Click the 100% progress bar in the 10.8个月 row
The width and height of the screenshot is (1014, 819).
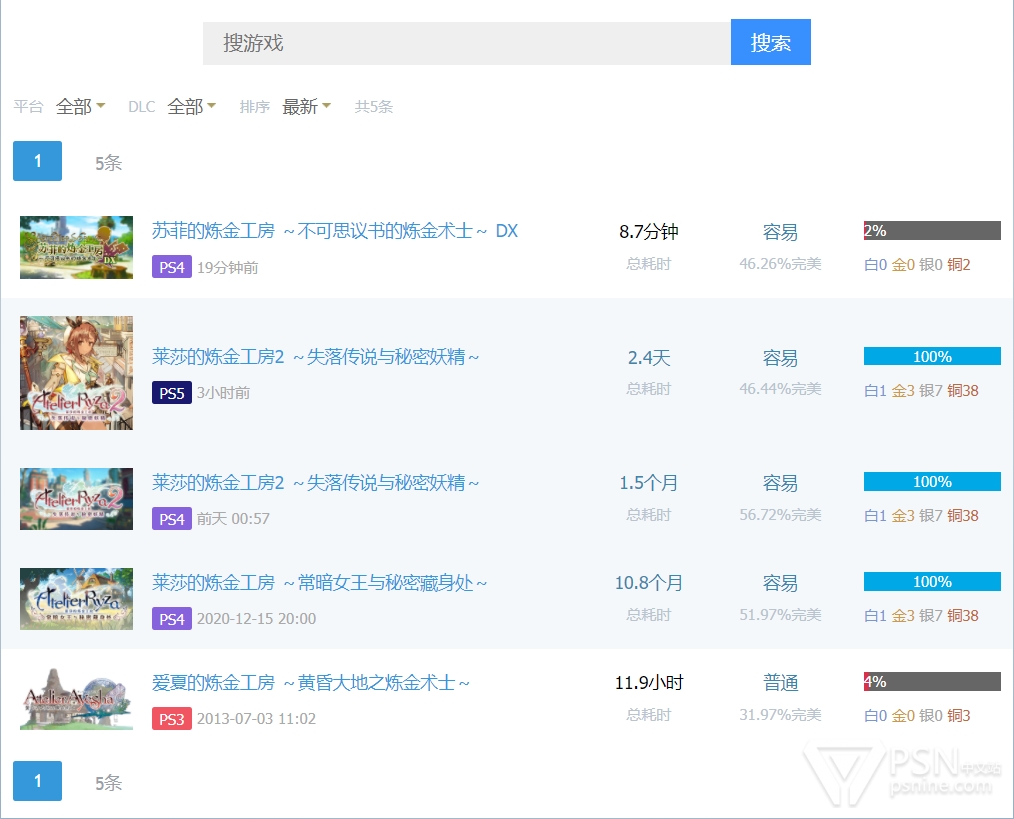[932, 582]
